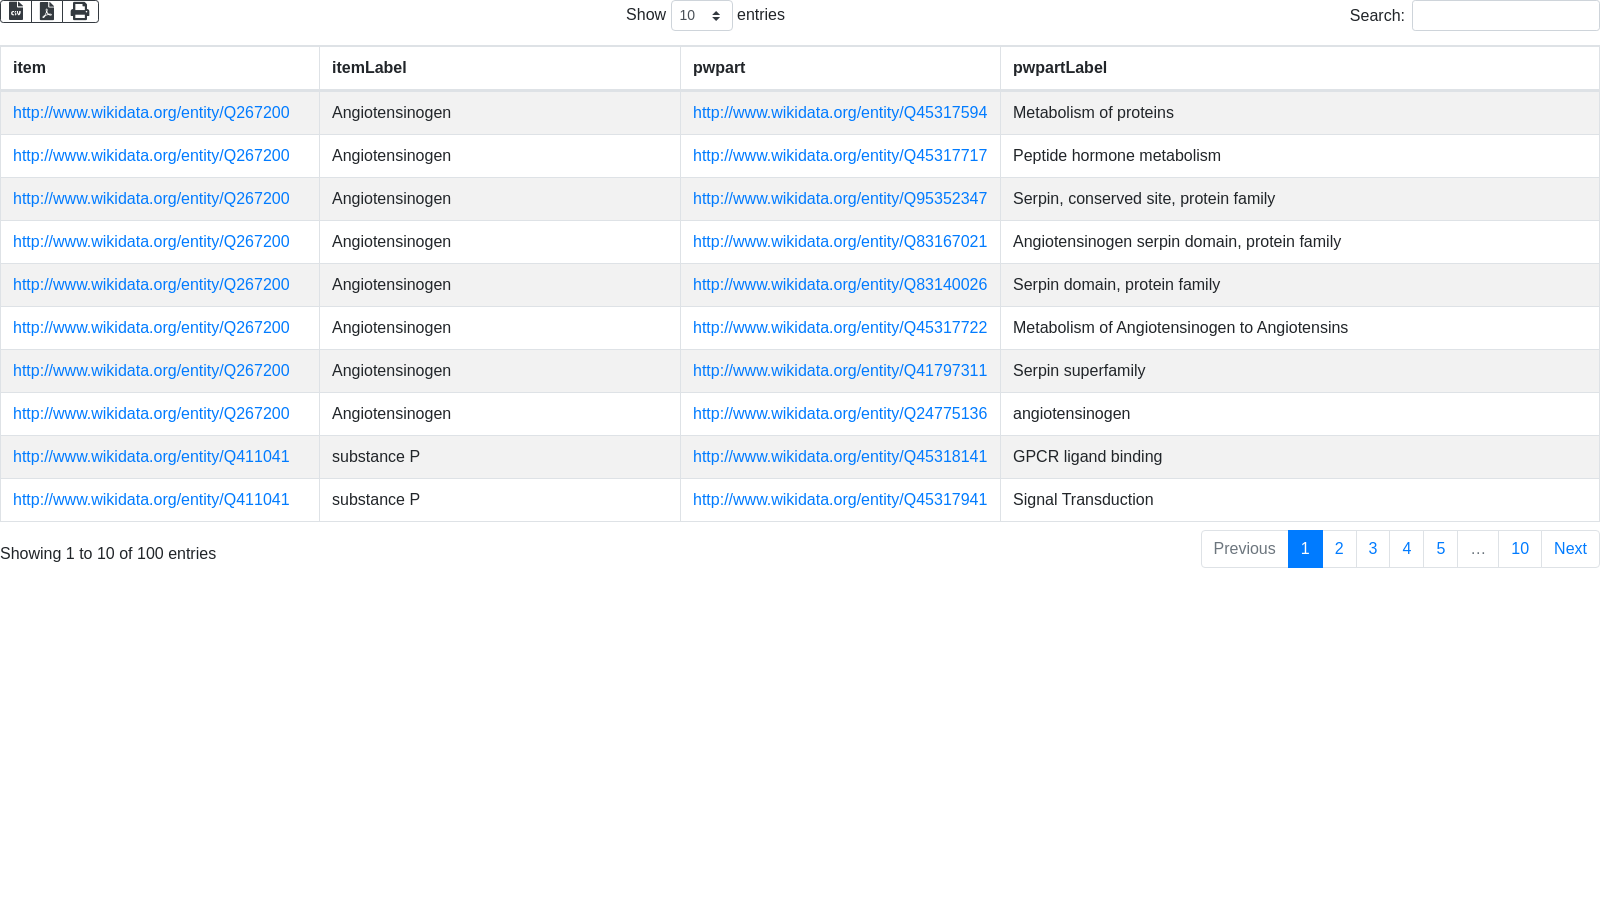Image resolution: width=1600 pixels, height=900 pixels.
Task: Open the Show entries count dropdown
Action: pos(701,16)
